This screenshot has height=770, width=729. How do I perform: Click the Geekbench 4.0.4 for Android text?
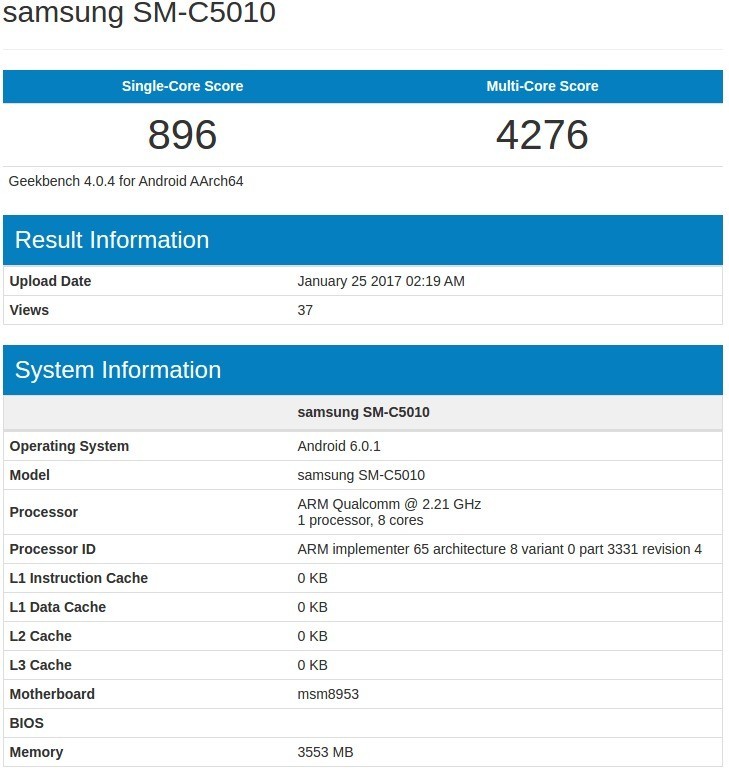click(x=126, y=181)
